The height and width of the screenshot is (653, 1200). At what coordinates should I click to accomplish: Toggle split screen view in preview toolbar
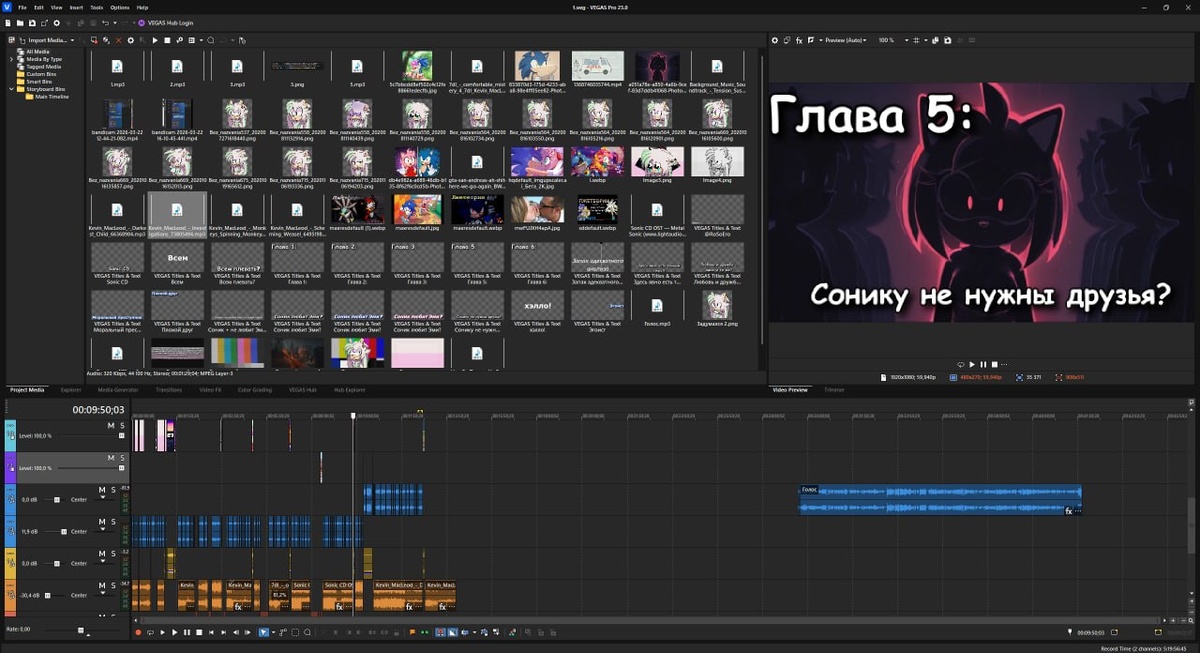811,40
